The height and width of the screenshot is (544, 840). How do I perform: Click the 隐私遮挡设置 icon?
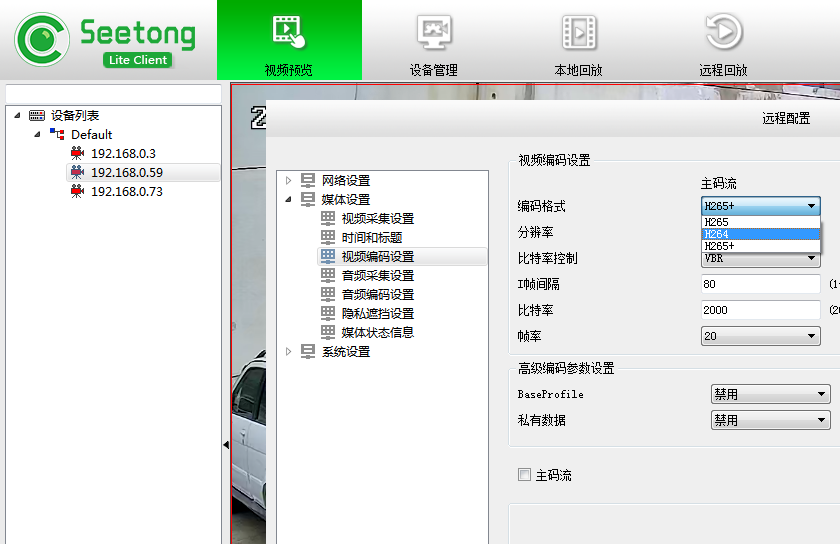pyautogui.click(x=328, y=314)
